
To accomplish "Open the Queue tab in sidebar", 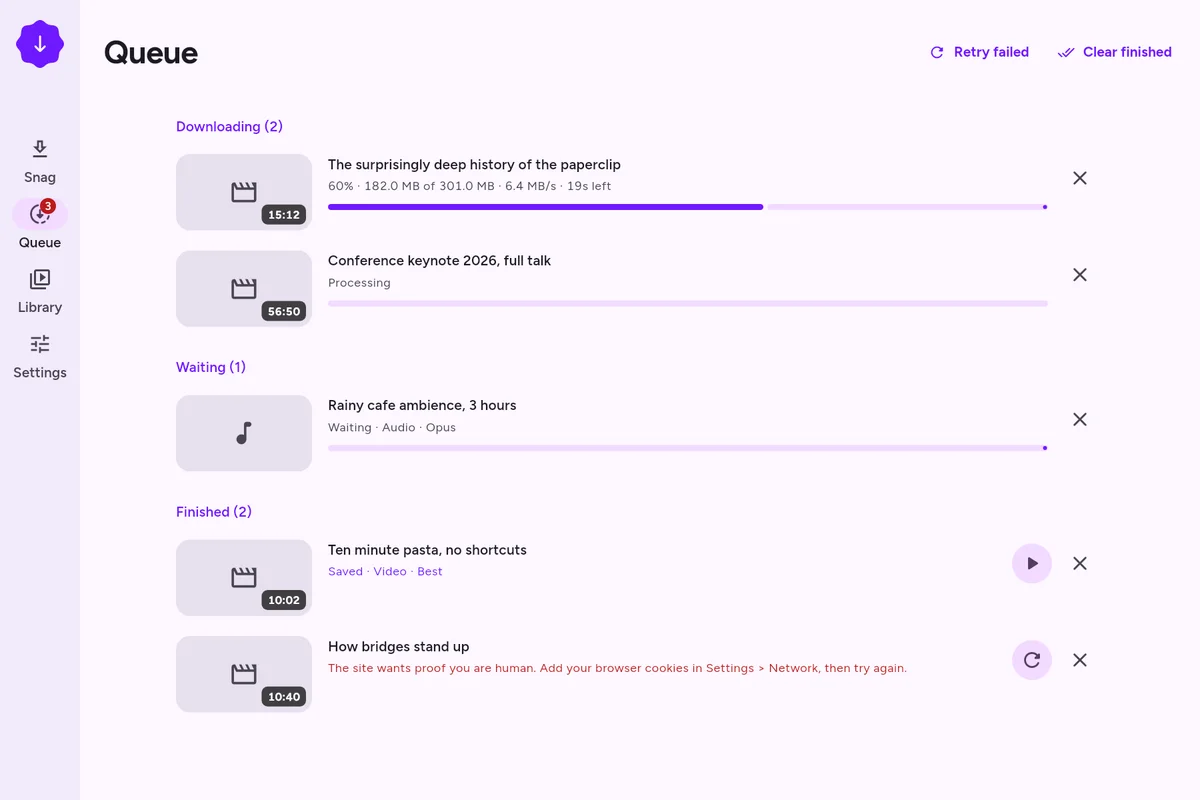I will coord(40,226).
